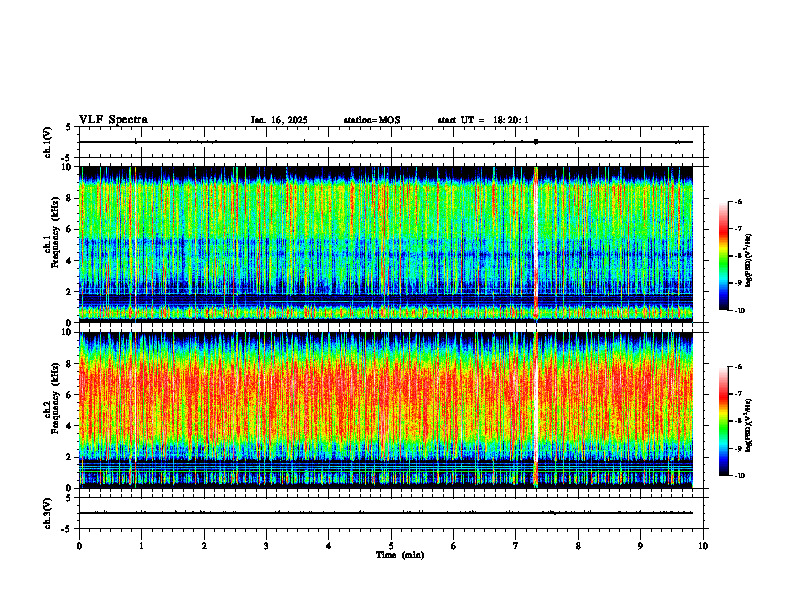Screen dimensions: 792x612
Task: Click time axis tick label "4"
Action: (x=329, y=546)
